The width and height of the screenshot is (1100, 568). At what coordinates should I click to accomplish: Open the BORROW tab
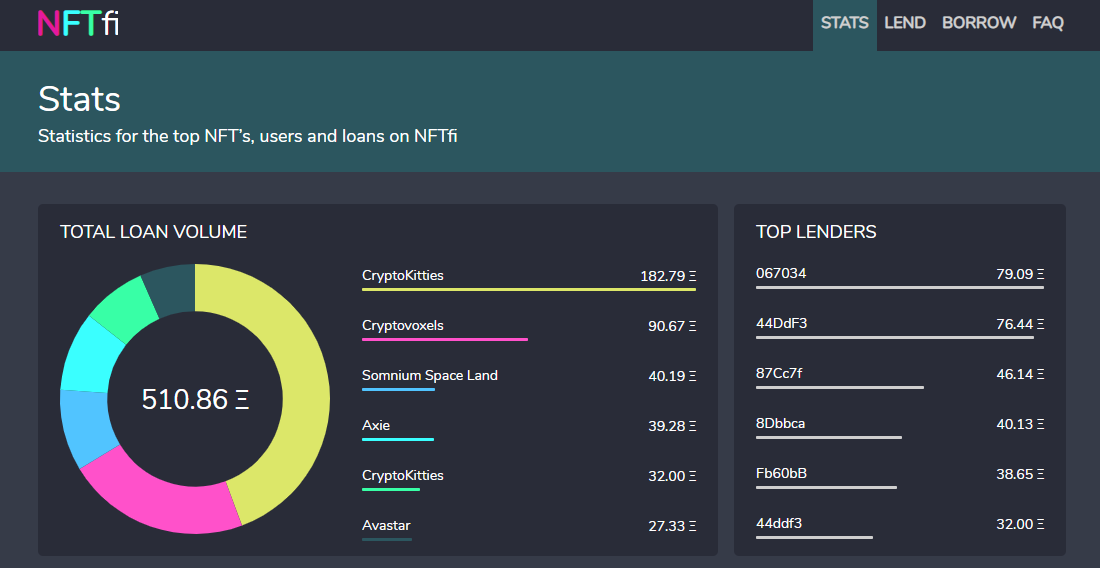click(x=979, y=23)
